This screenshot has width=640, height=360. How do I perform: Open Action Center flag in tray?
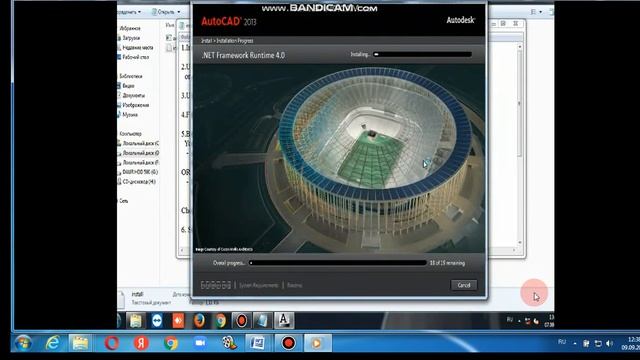[x=586, y=344]
